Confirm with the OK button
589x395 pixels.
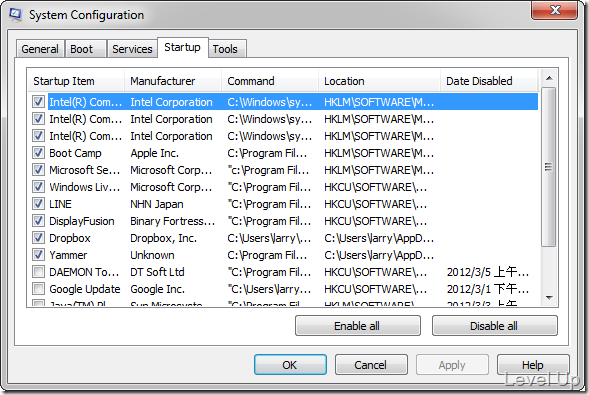pos(290,365)
